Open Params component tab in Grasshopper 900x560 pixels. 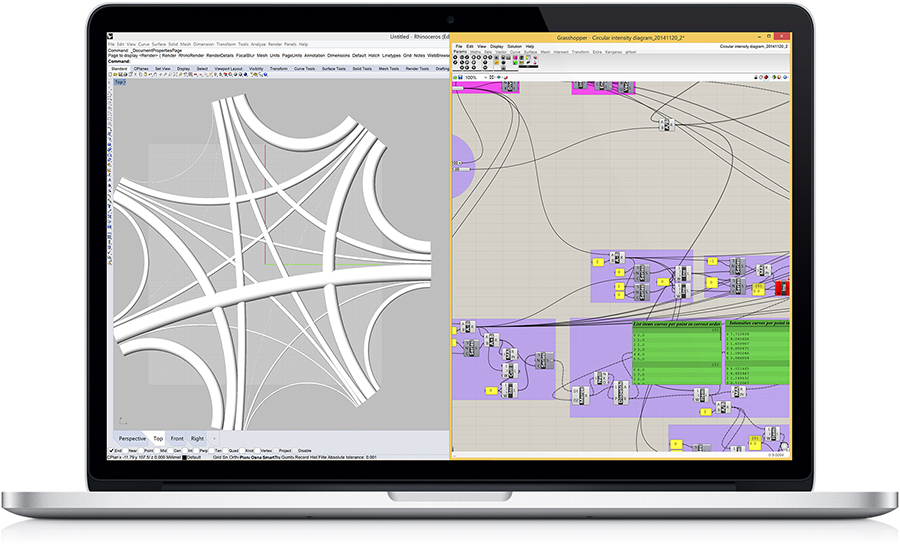tap(460, 52)
